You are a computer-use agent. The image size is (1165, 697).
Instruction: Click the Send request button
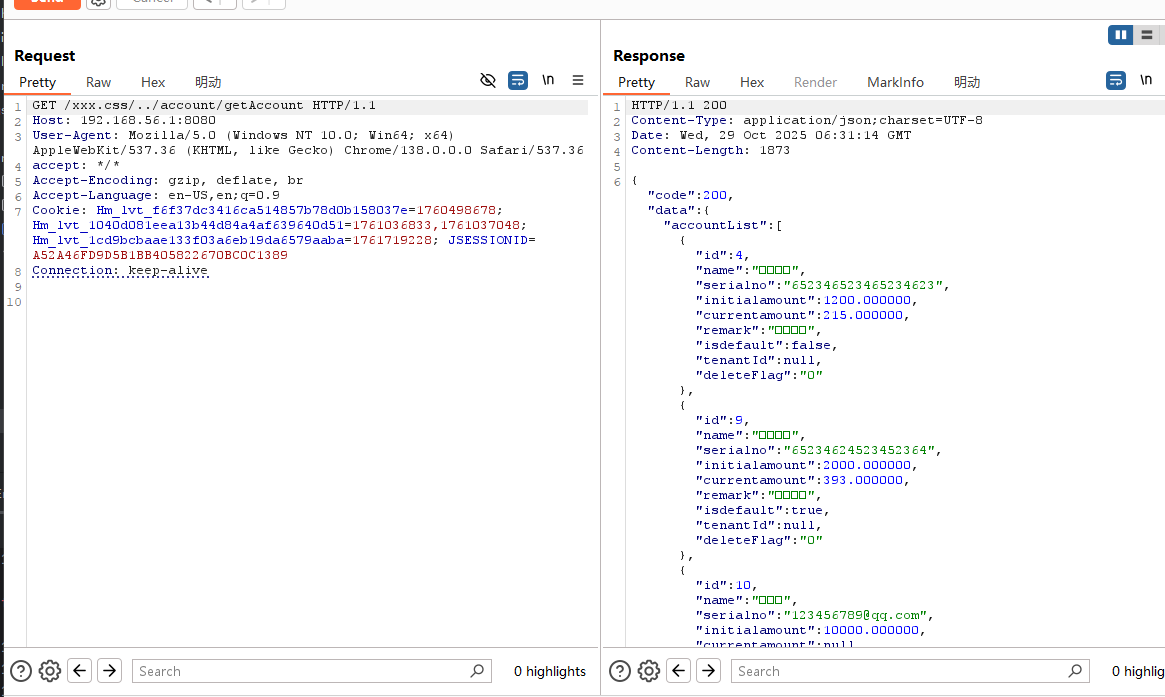pyautogui.click(x=47, y=3)
